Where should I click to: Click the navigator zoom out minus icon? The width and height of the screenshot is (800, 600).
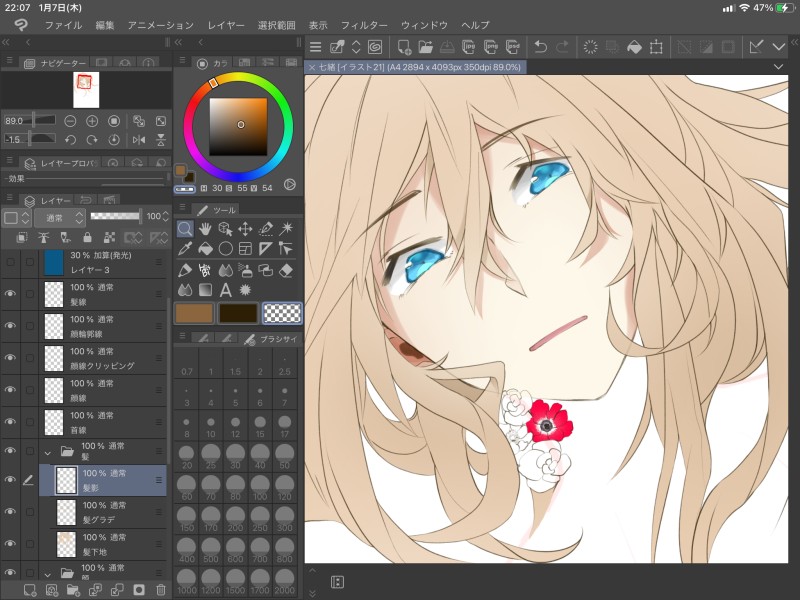[70, 121]
